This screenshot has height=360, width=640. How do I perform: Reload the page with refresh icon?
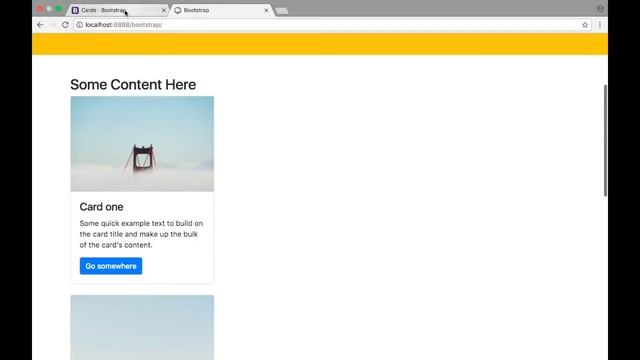pyautogui.click(x=65, y=25)
